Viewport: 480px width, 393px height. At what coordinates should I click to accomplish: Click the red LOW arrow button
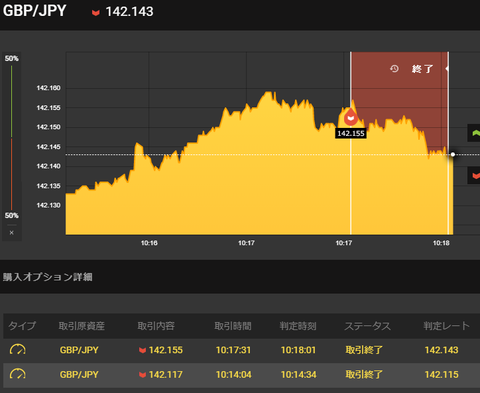point(475,175)
